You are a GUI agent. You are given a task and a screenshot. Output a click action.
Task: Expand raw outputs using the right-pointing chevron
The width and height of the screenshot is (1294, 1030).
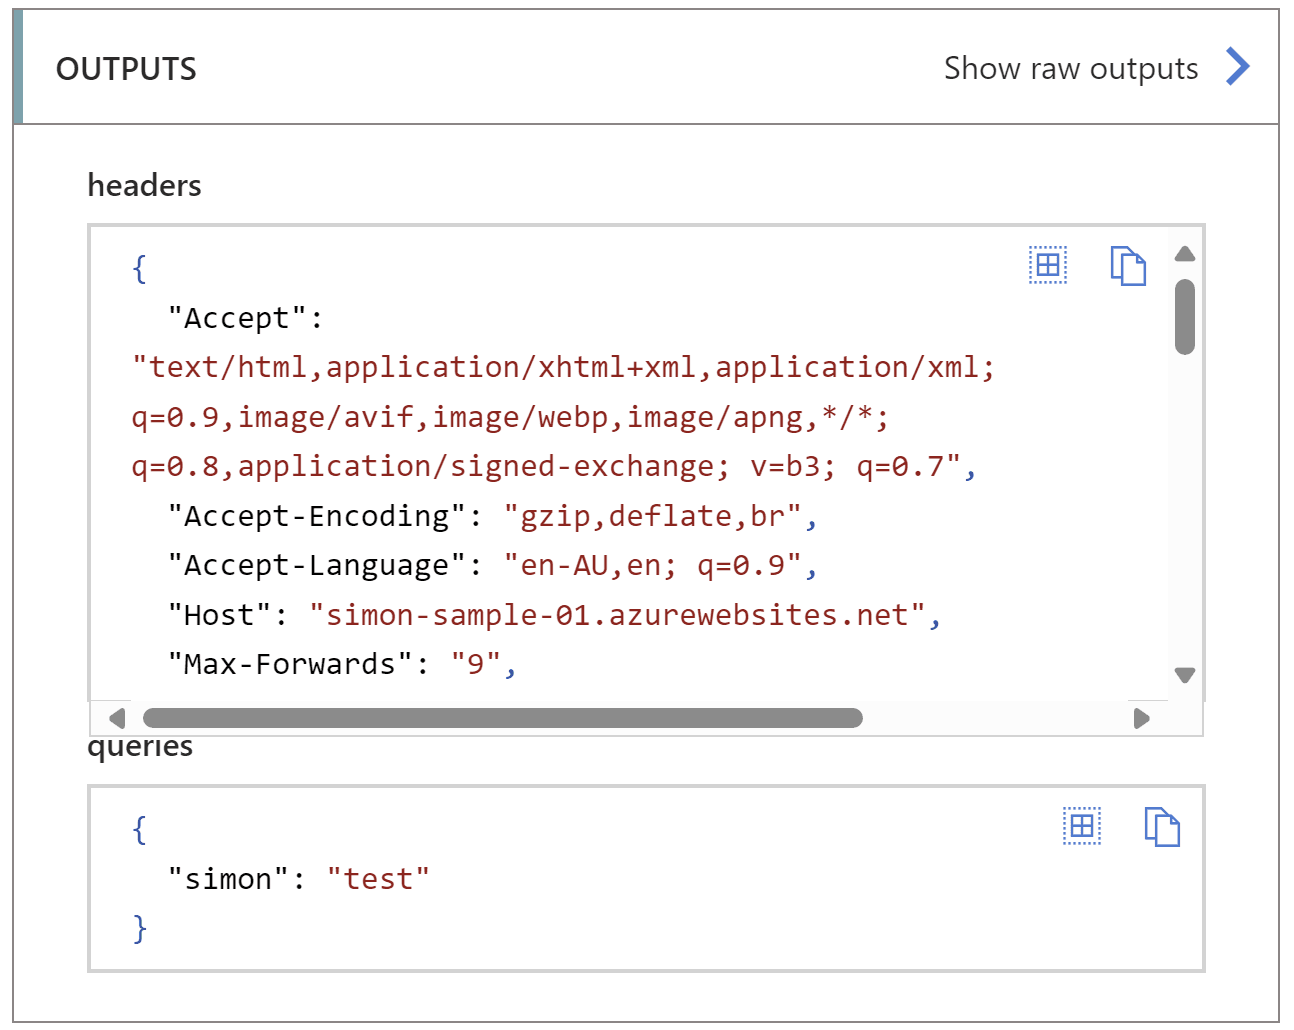point(1237,66)
